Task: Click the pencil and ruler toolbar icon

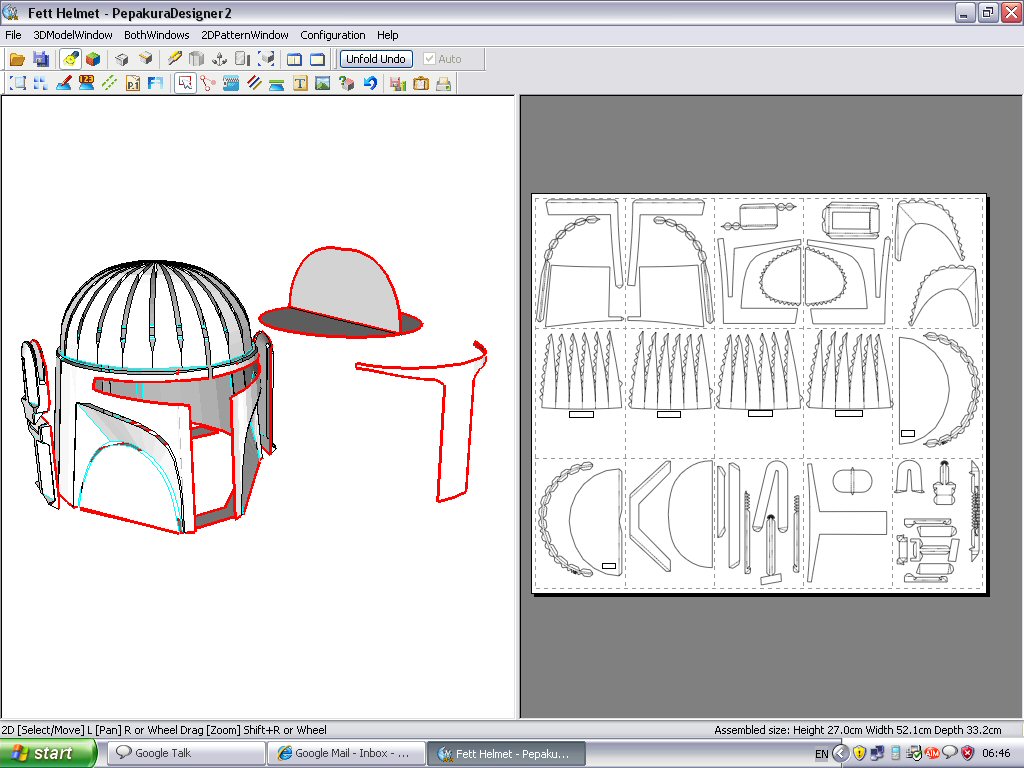Action: [x=174, y=59]
